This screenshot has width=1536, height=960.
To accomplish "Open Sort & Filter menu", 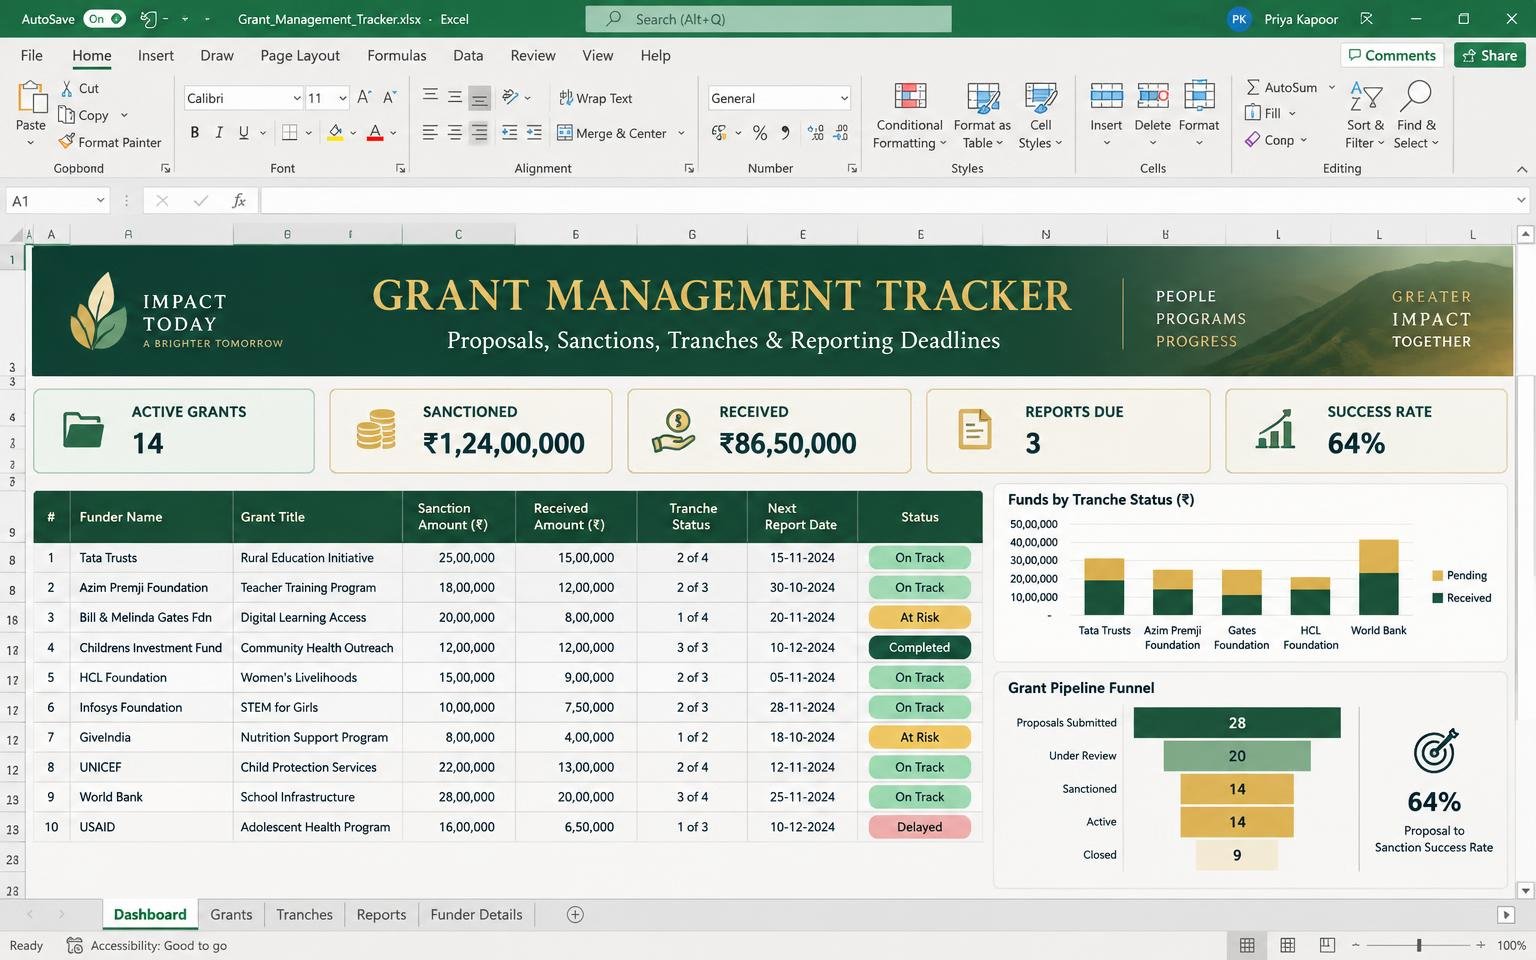I will 1365,116.
